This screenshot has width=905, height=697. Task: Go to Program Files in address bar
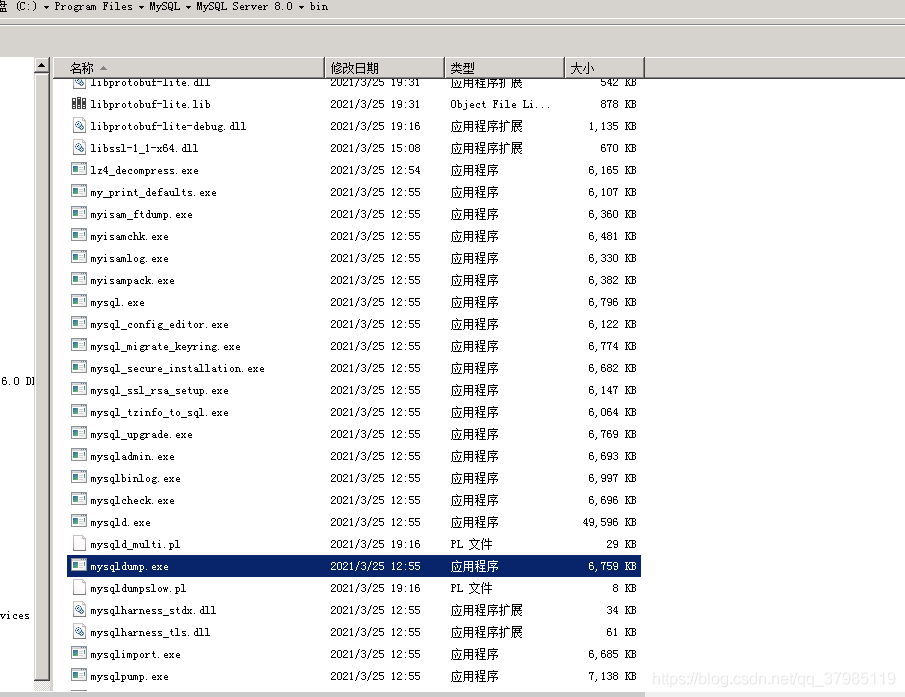click(94, 6)
